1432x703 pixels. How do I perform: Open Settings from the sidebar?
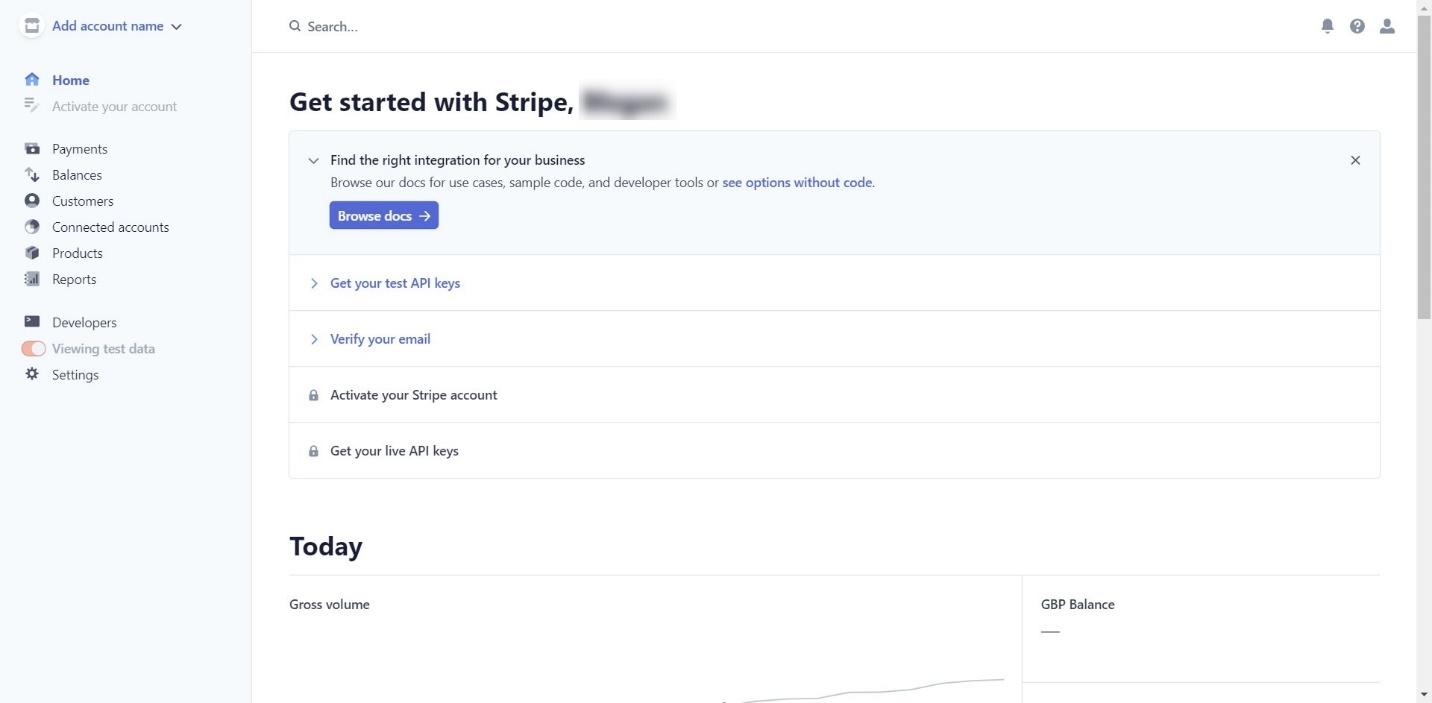[76, 375]
